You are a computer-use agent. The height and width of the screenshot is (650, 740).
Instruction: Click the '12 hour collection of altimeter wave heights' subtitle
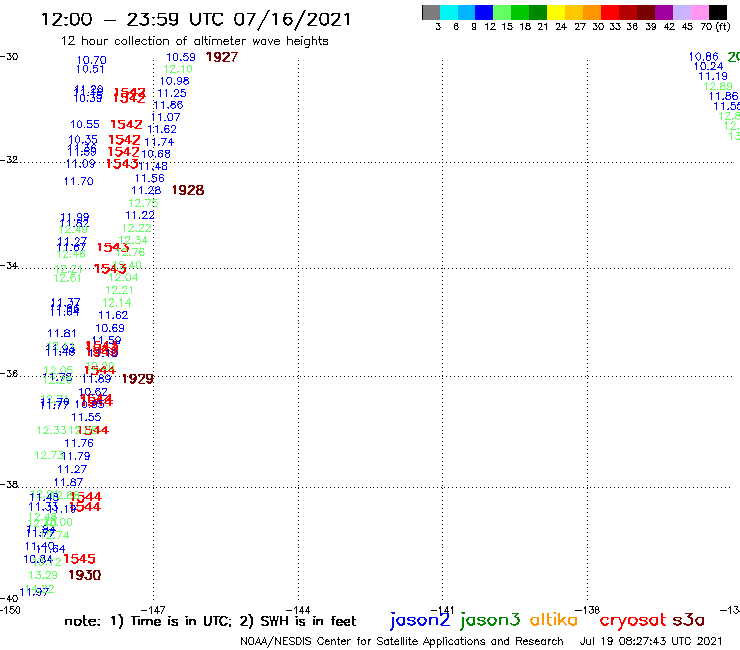point(194,41)
